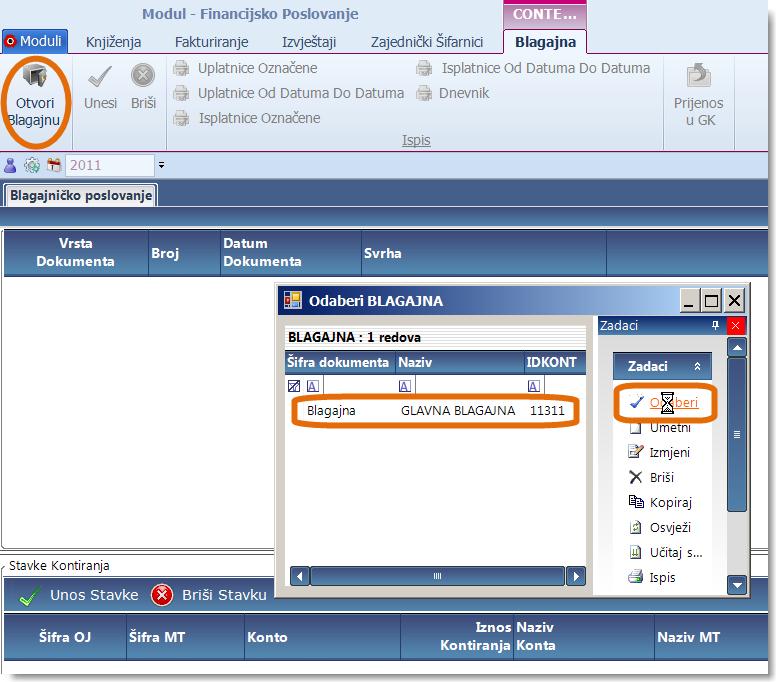Open the Moduli menu

pyautogui.click(x=35, y=41)
